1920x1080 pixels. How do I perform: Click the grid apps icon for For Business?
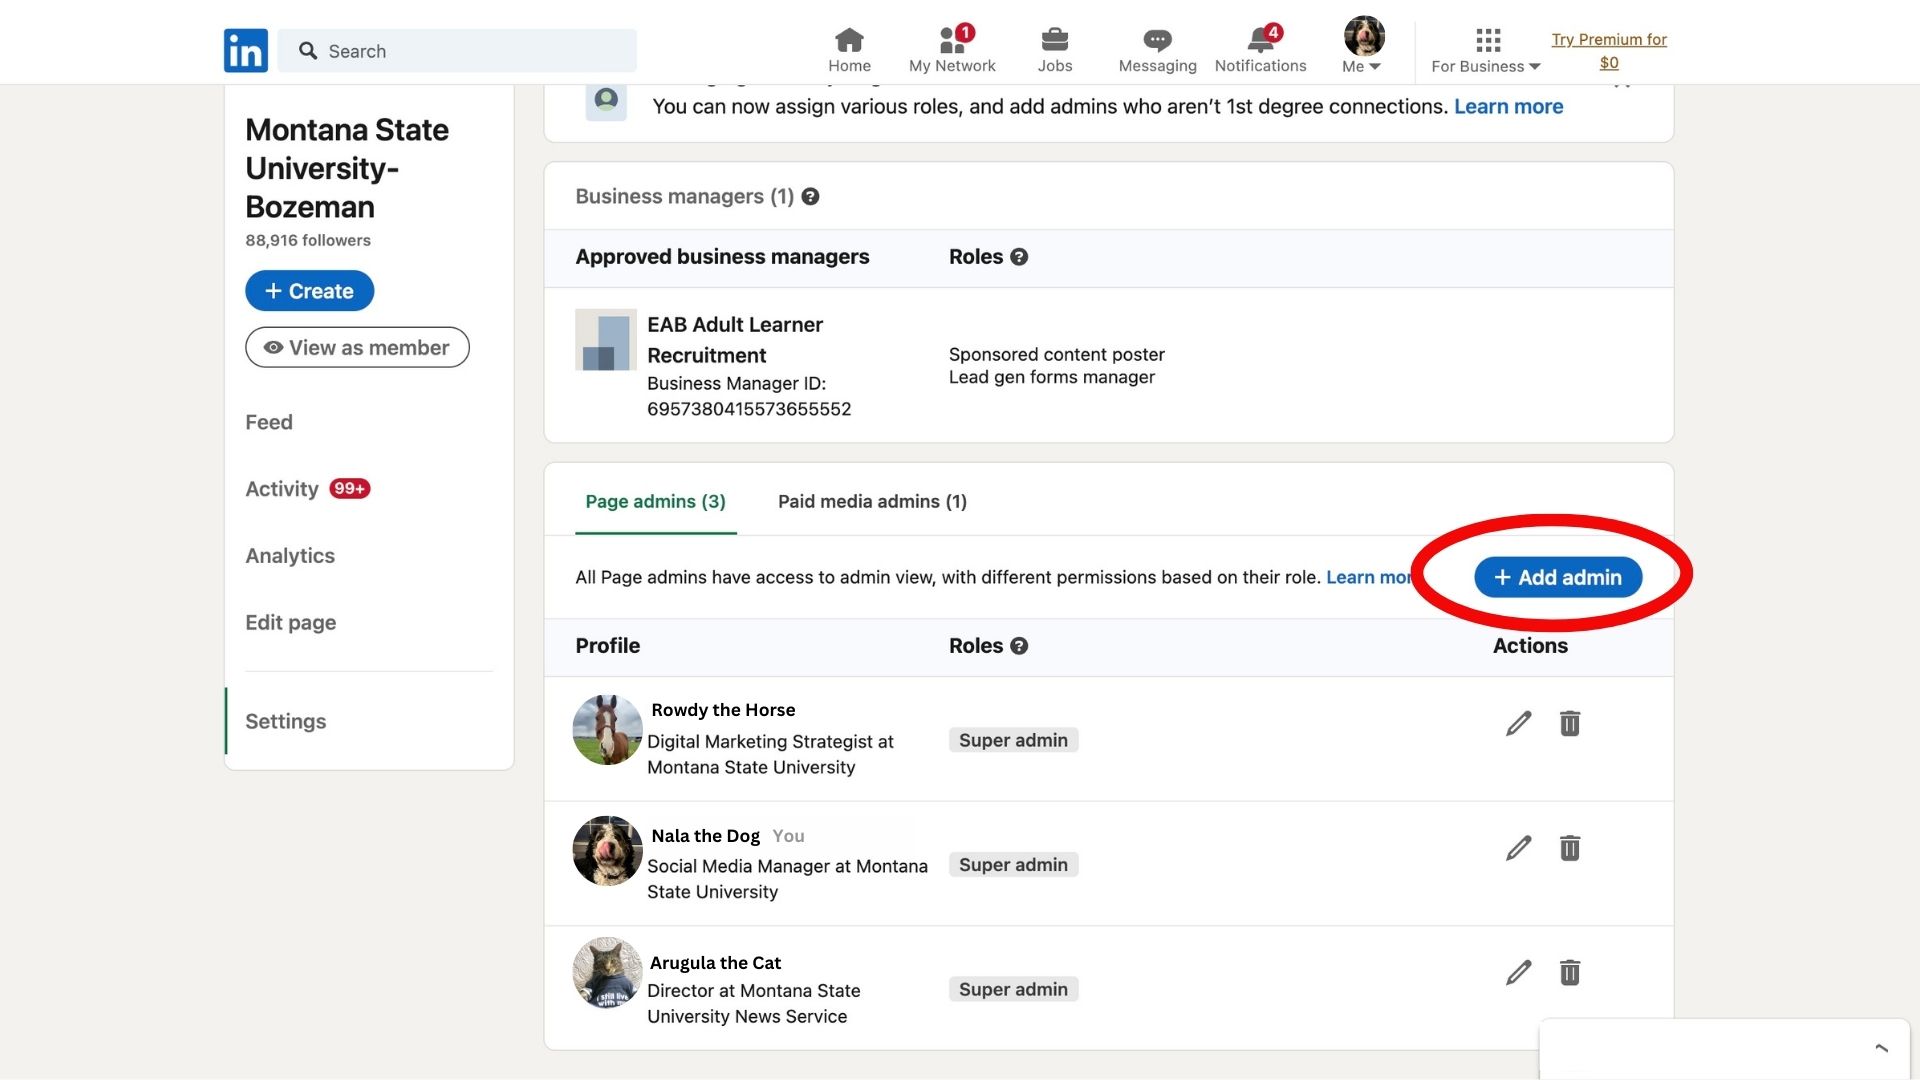(x=1487, y=37)
